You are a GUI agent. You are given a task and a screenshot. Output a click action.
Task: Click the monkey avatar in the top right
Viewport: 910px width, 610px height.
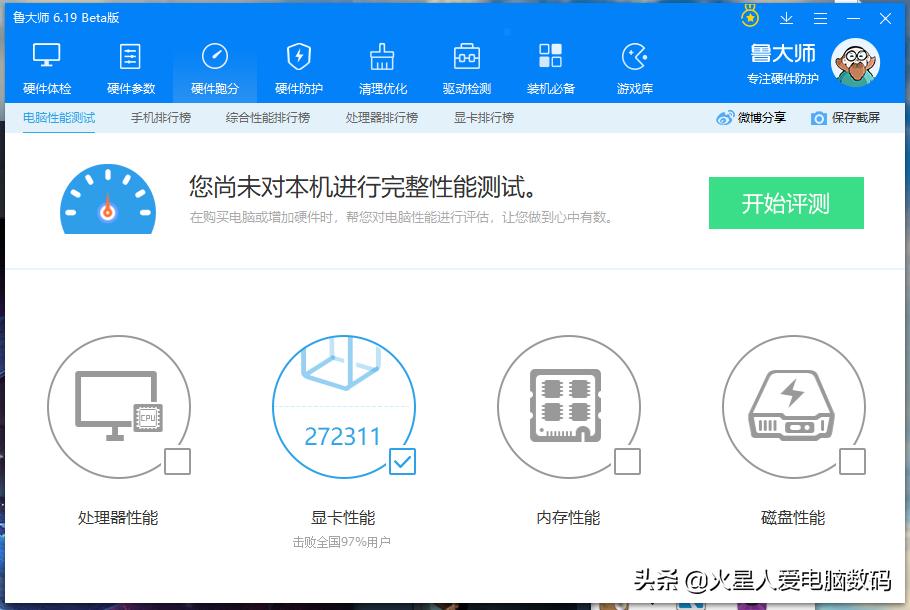pyautogui.click(x=855, y=62)
